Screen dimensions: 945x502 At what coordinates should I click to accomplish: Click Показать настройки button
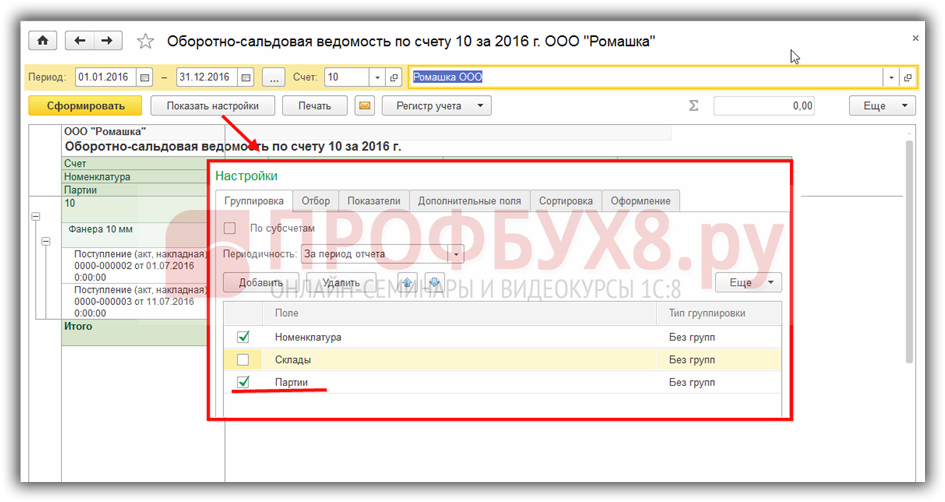point(213,106)
